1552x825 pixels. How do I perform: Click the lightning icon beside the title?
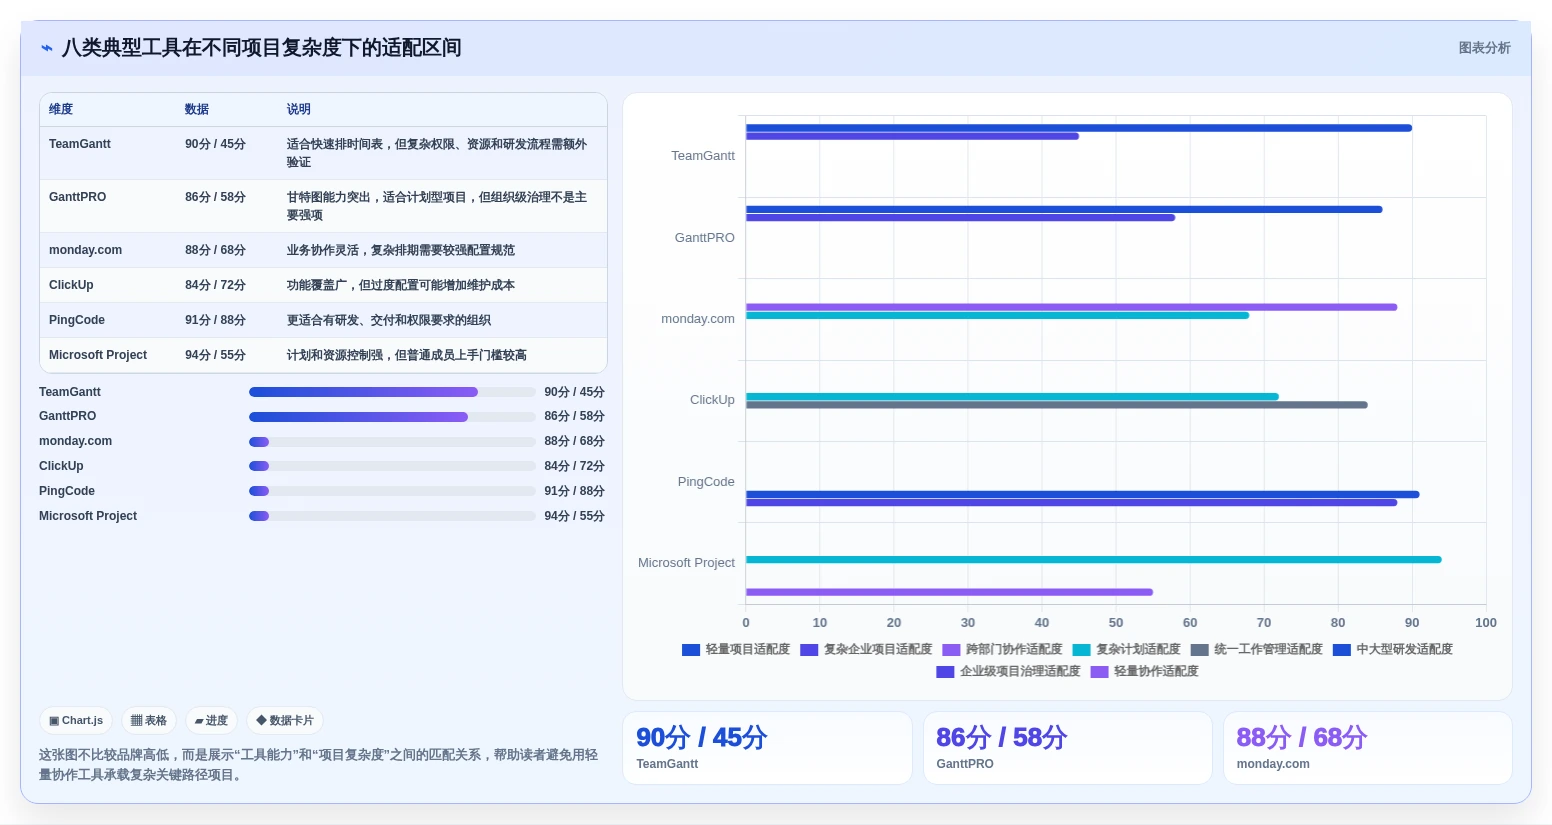(x=46, y=48)
